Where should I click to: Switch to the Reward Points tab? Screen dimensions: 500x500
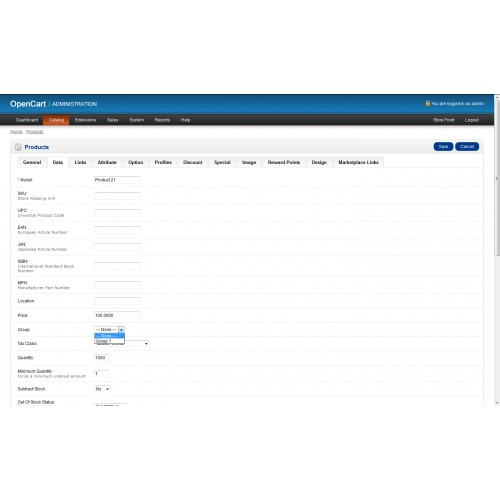pyautogui.click(x=284, y=162)
